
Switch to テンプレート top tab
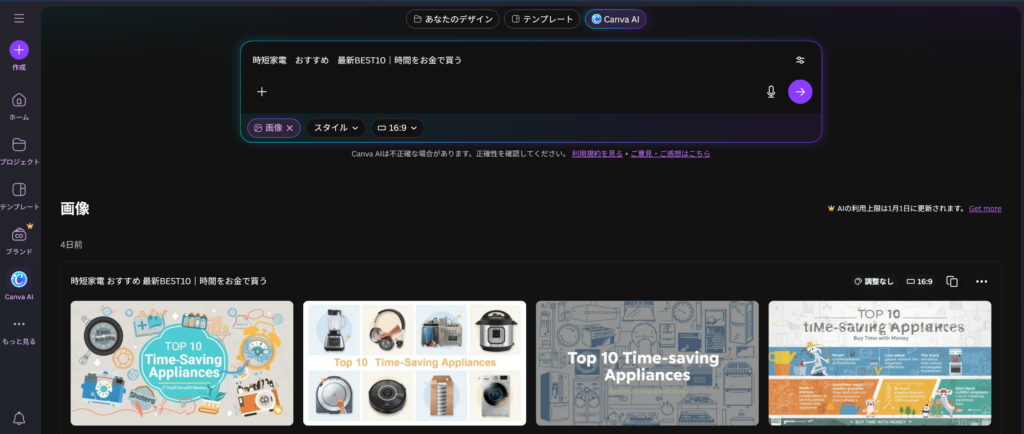tap(542, 19)
